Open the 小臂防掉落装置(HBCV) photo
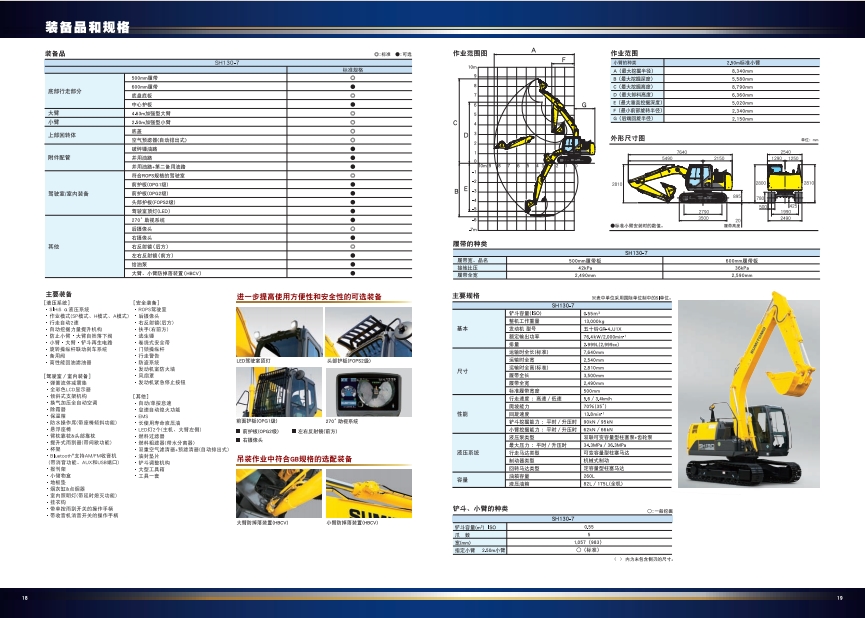The height and width of the screenshot is (618, 865). coord(369,493)
